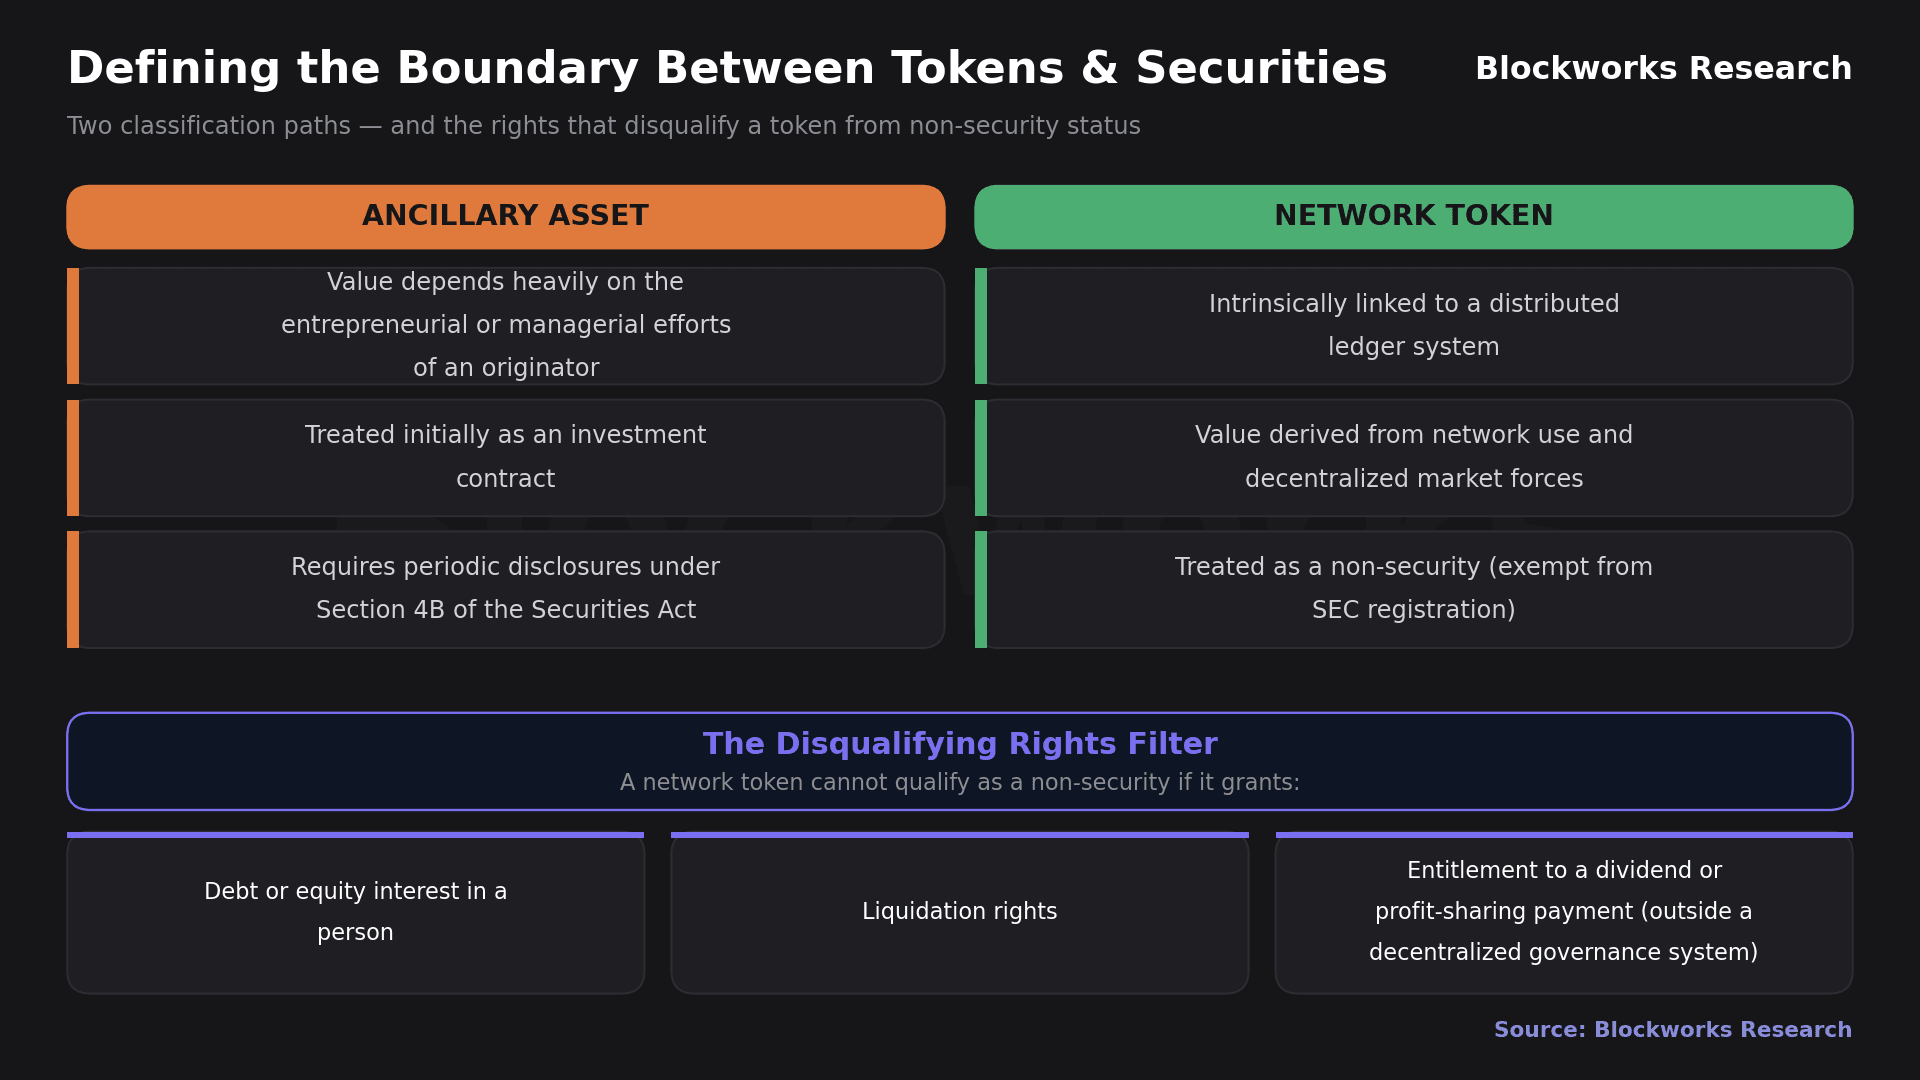This screenshot has height=1080, width=1920.
Task: Click The Disqualifying Rights Filter banner
Action: [x=960, y=761]
